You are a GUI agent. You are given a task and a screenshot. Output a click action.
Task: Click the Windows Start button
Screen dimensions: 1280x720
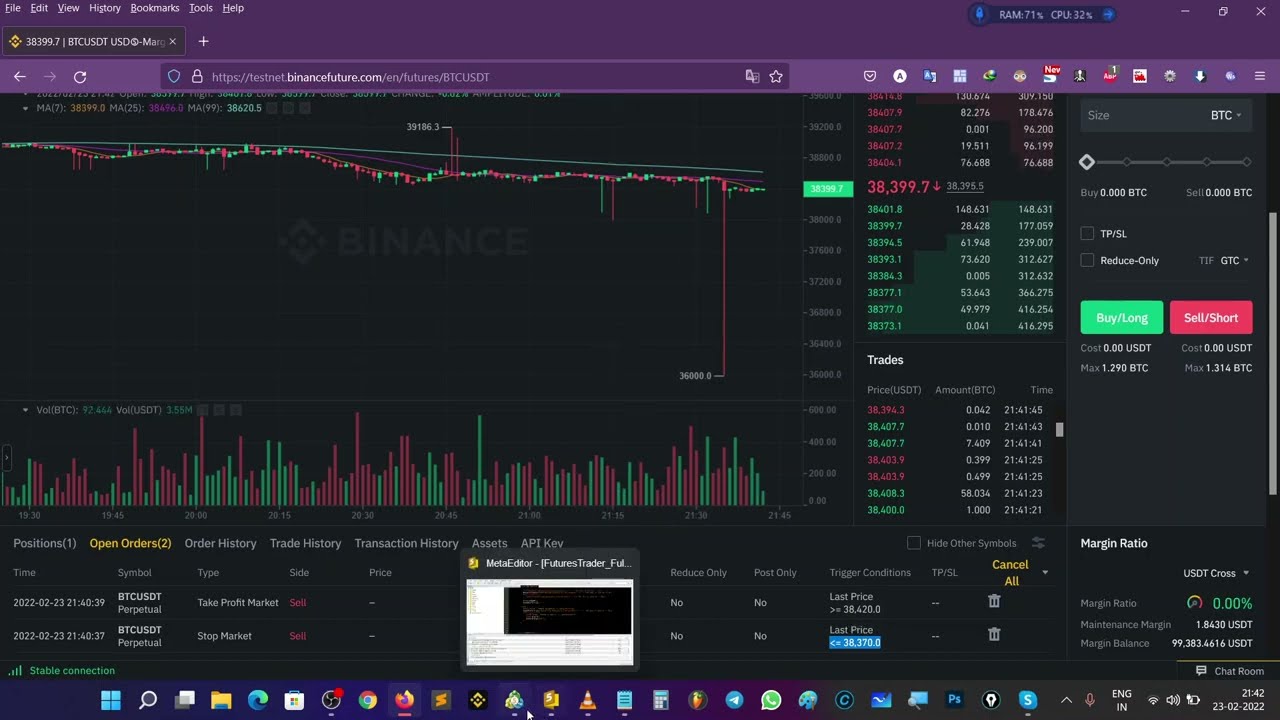[x=111, y=700]
